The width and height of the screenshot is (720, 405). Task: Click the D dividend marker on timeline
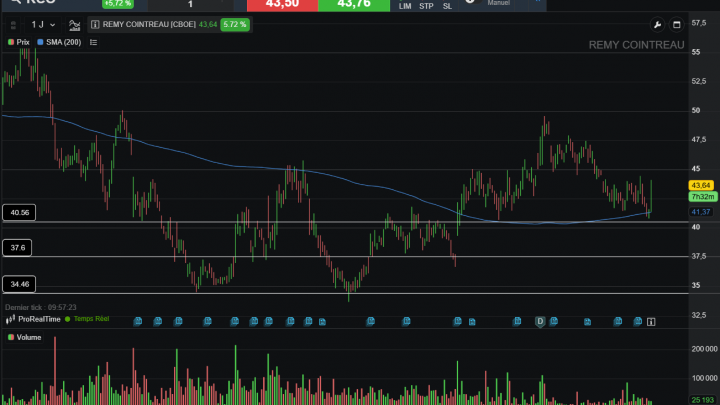pos(540,321)
